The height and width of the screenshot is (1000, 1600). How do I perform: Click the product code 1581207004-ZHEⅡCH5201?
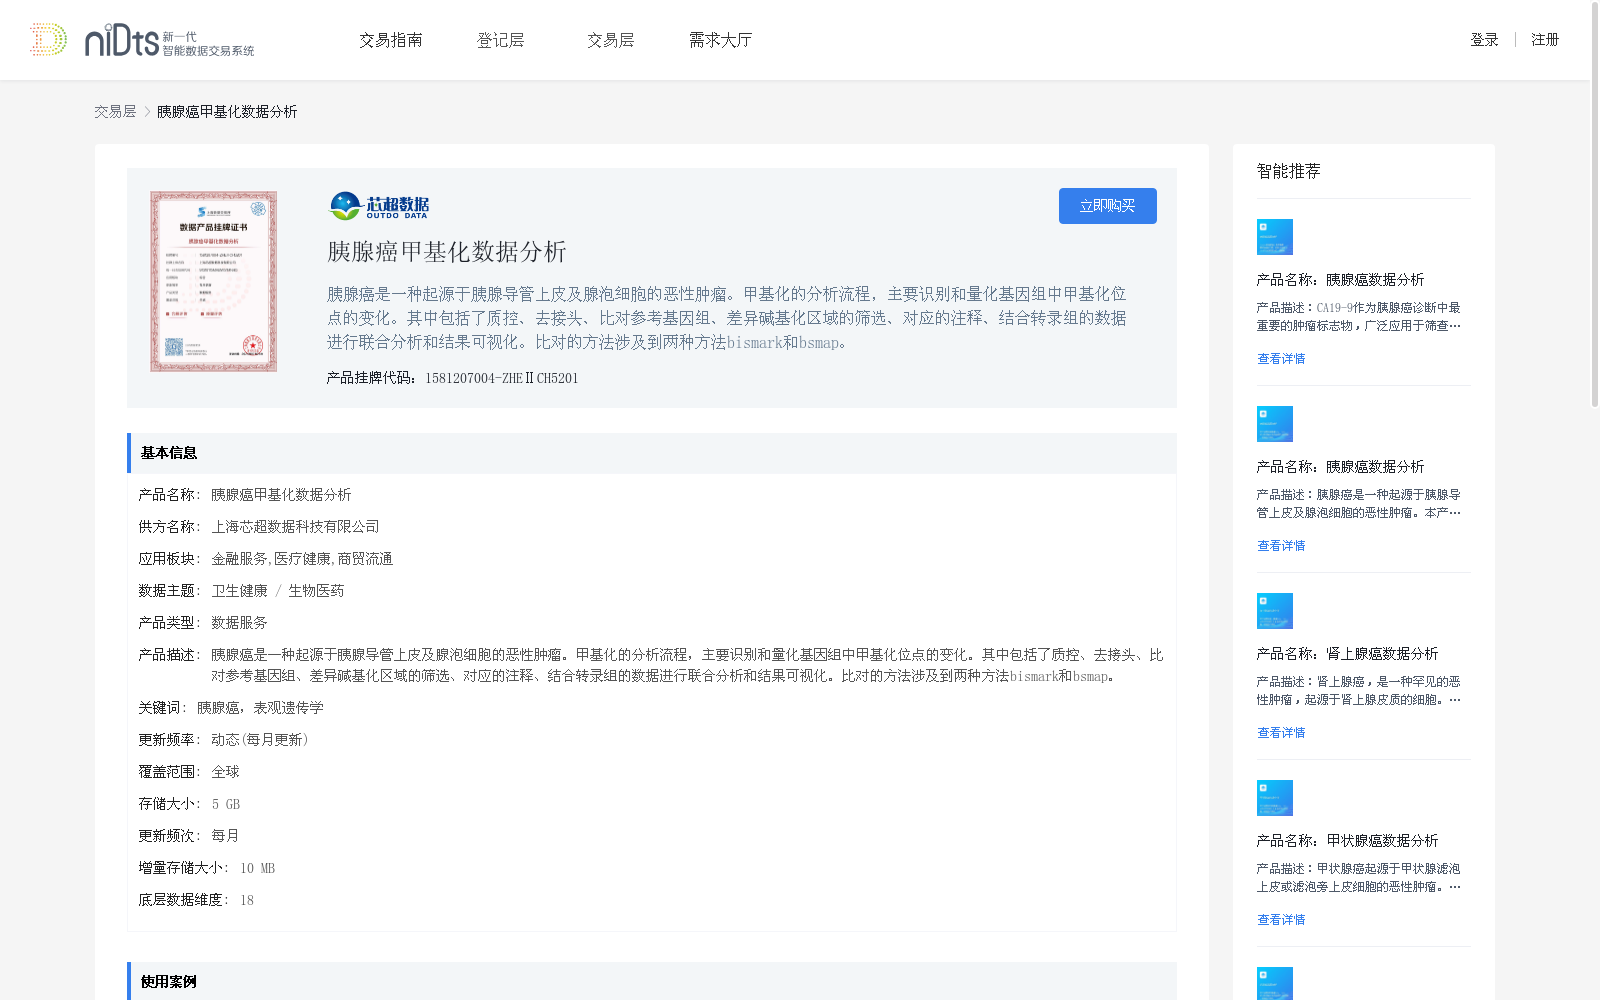click(501, 378)
